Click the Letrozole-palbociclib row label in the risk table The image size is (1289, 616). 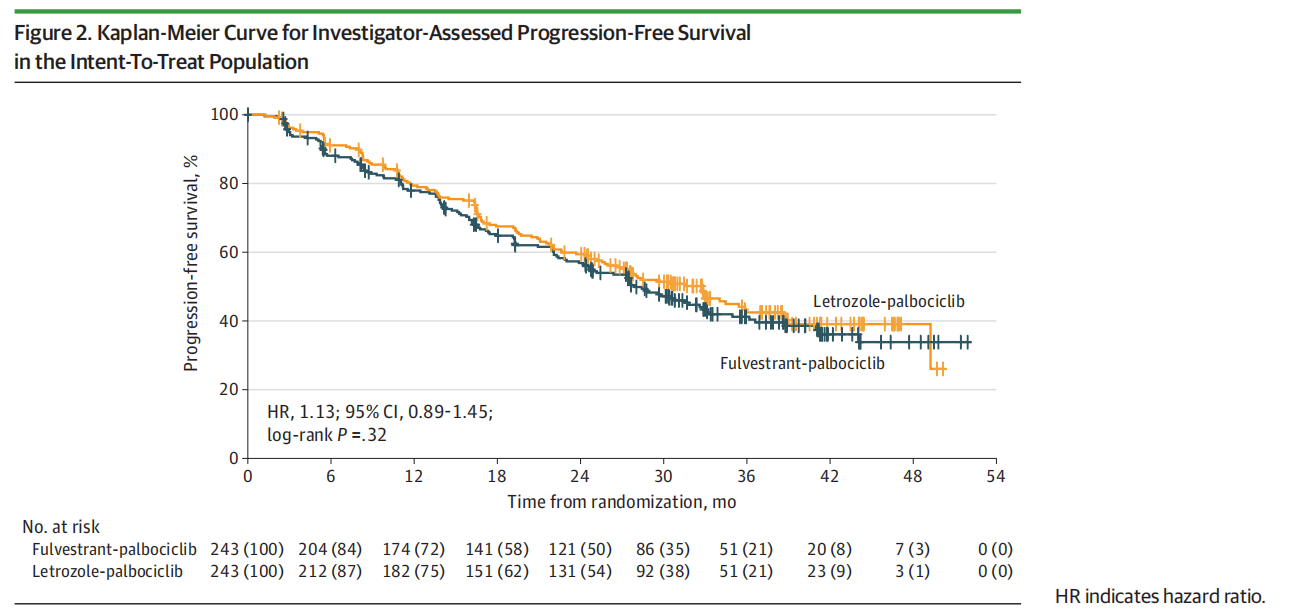(109, 572)
